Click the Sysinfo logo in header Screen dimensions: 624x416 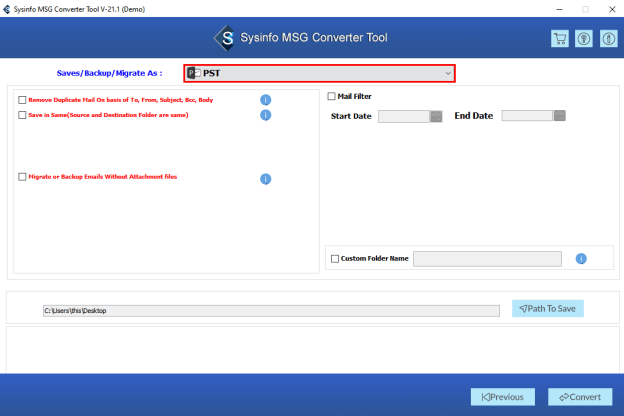tap(225, 38)
